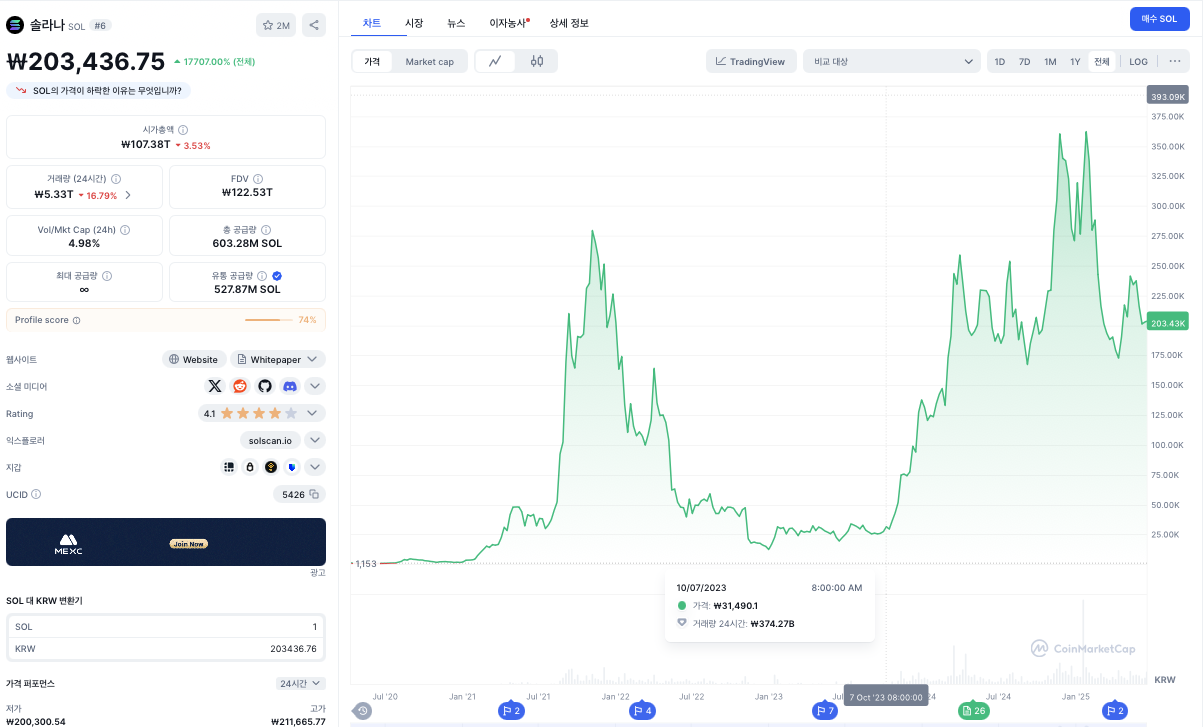Open the 비교 대상 compare dropdown
Screen dimensions: 1203x727
click(x=893, y=61)
